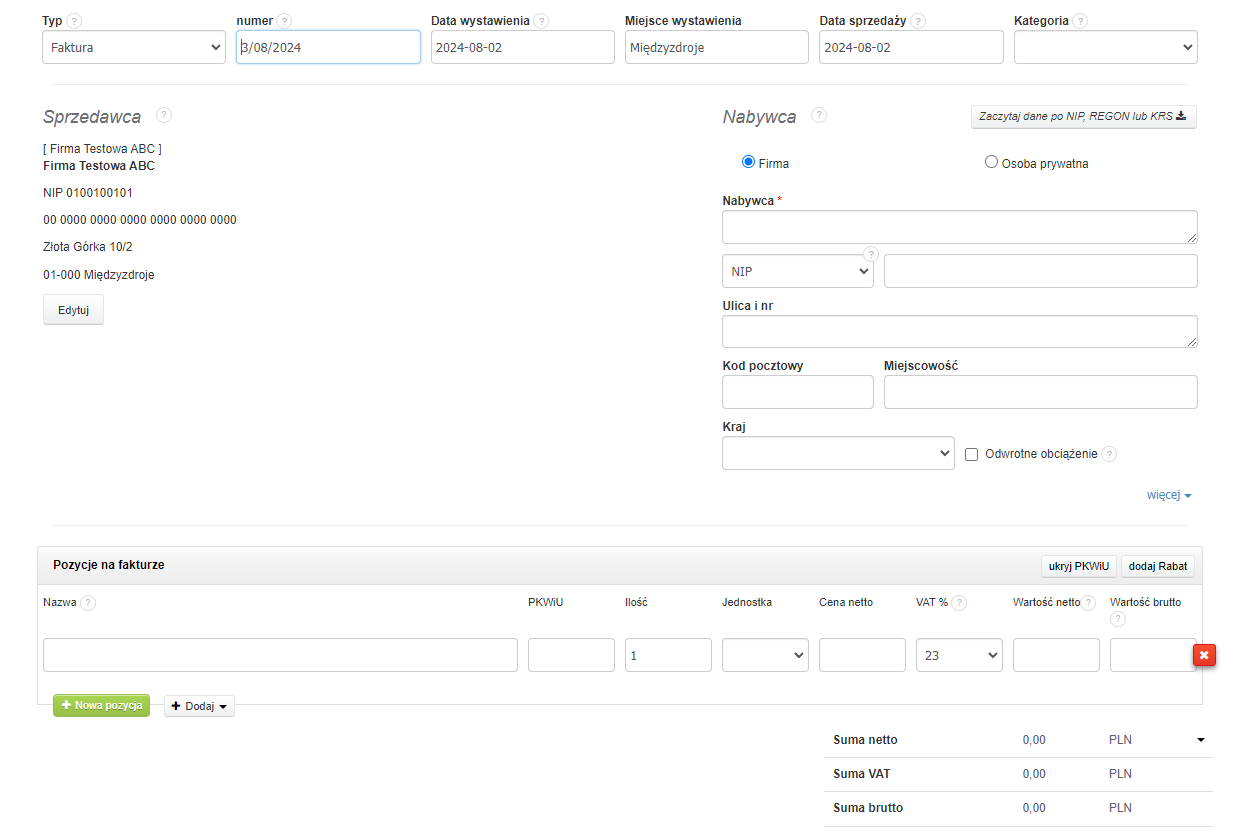The height and width of the screenshot is (837, 1237).
Task: Click the help icon beside numer label
Action: [x=285, y=21]
